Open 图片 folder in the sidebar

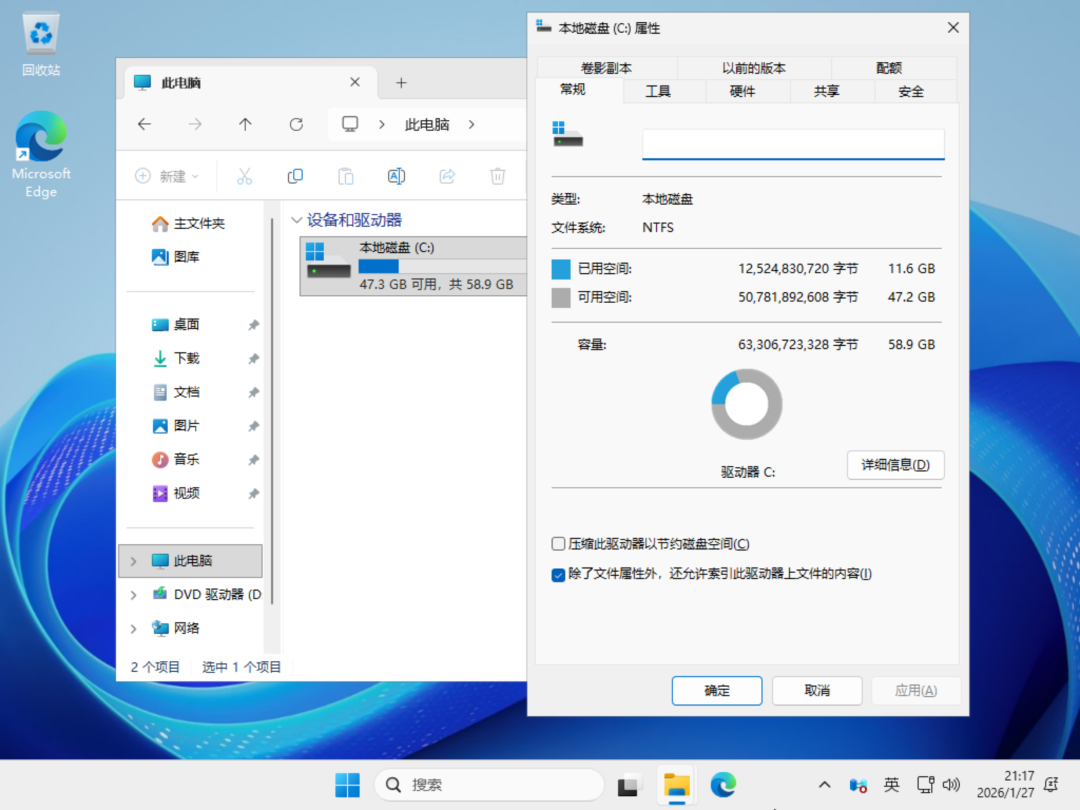pos(176,426)
